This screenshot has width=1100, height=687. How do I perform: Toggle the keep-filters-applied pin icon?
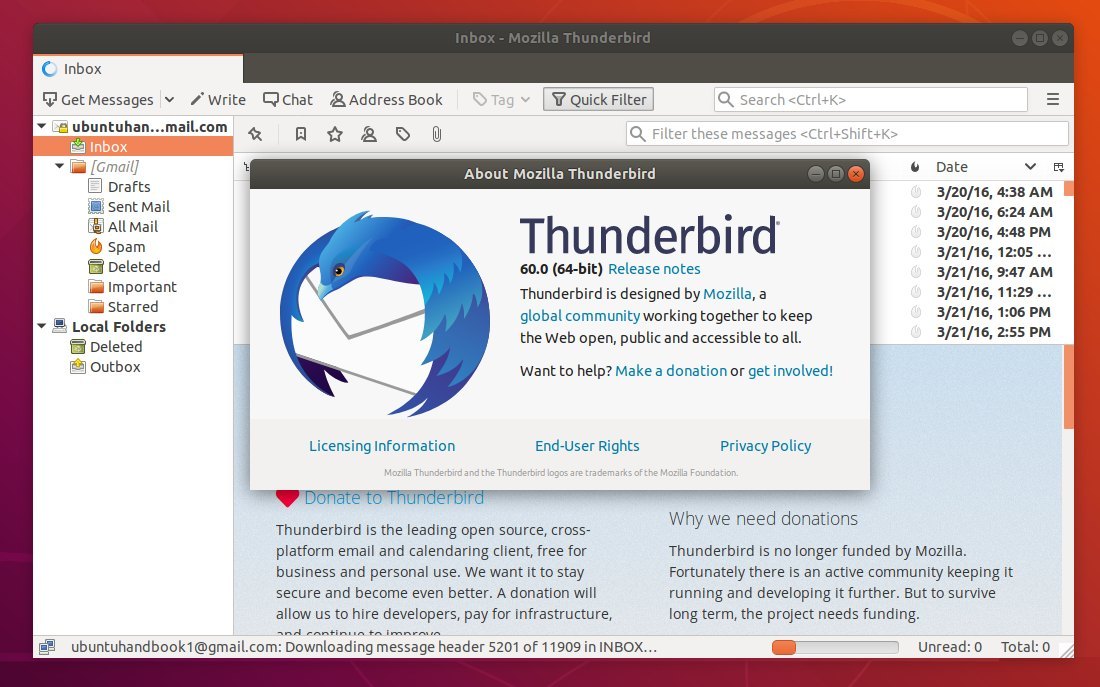[x=255, y=134]
